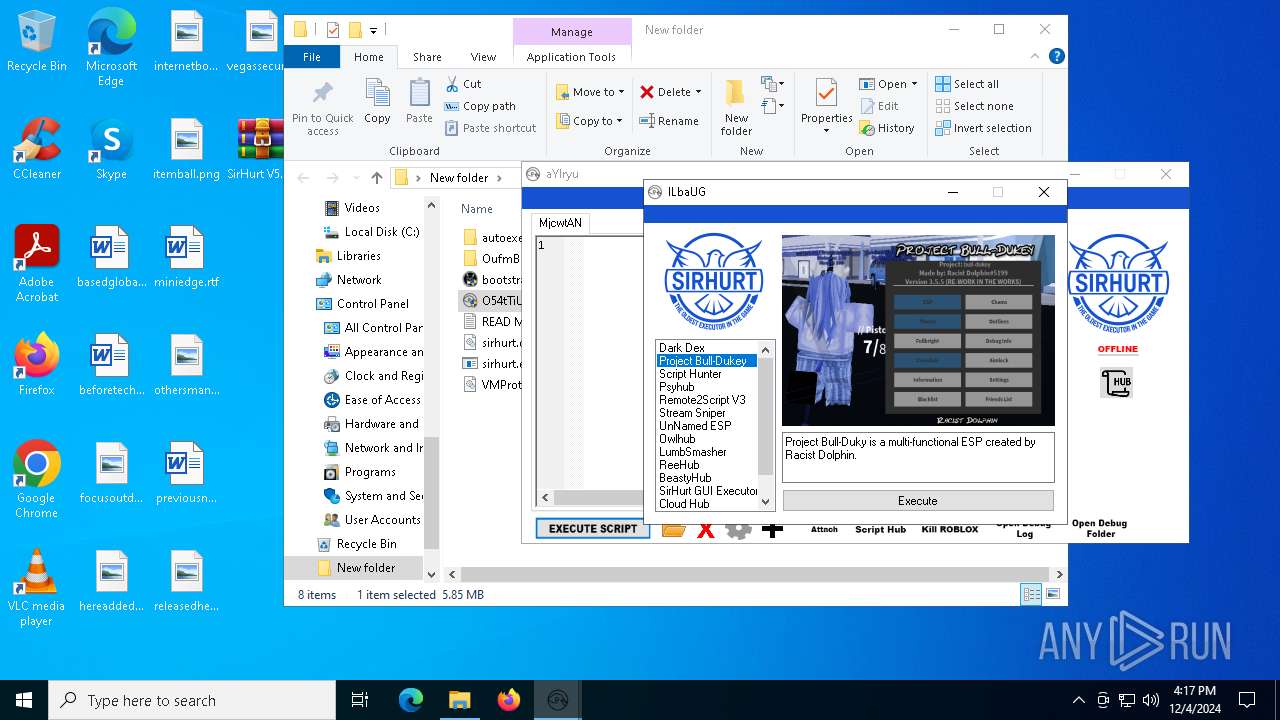Image resolution: width=1280 pixels, height=720 pixels.
Task: Add a new tab with the plus icon
Action: pos(772,529)
